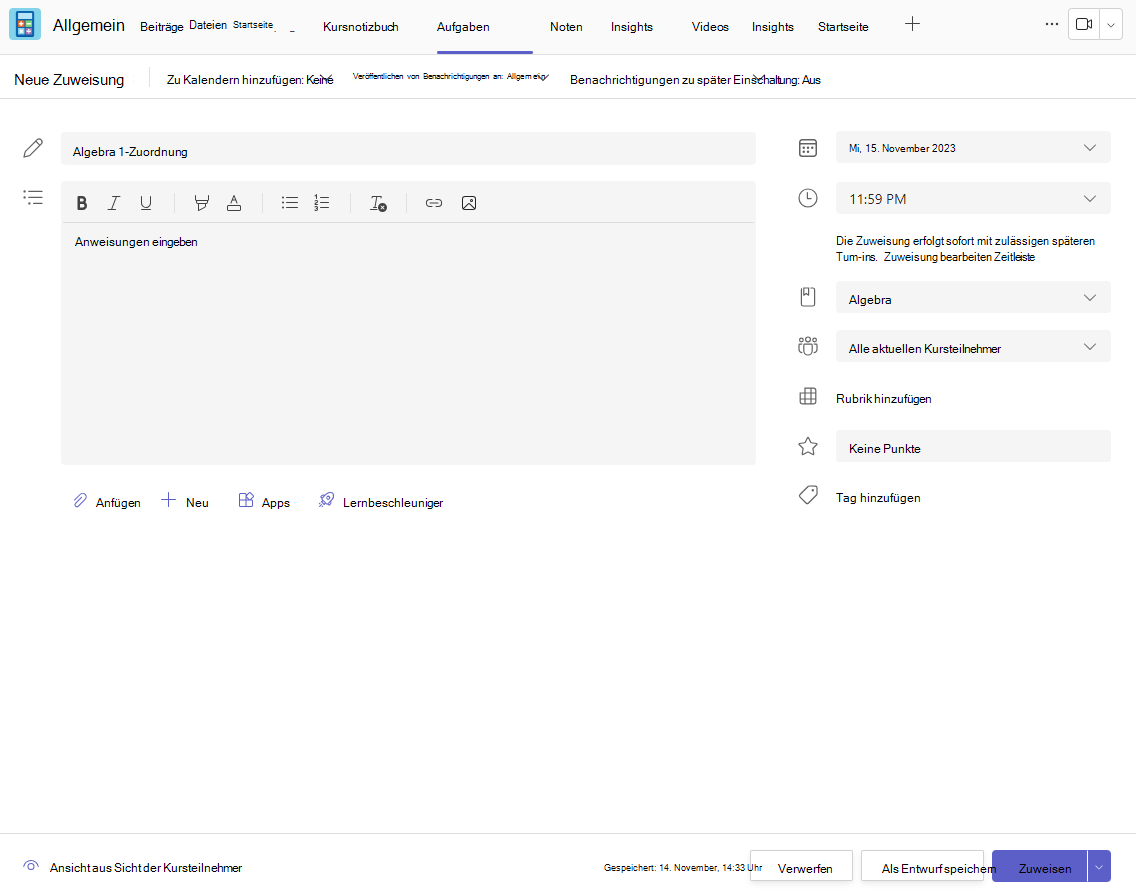Expand the meeting options chevron
Viewport: 1136px width, 892px height.
1111,24
